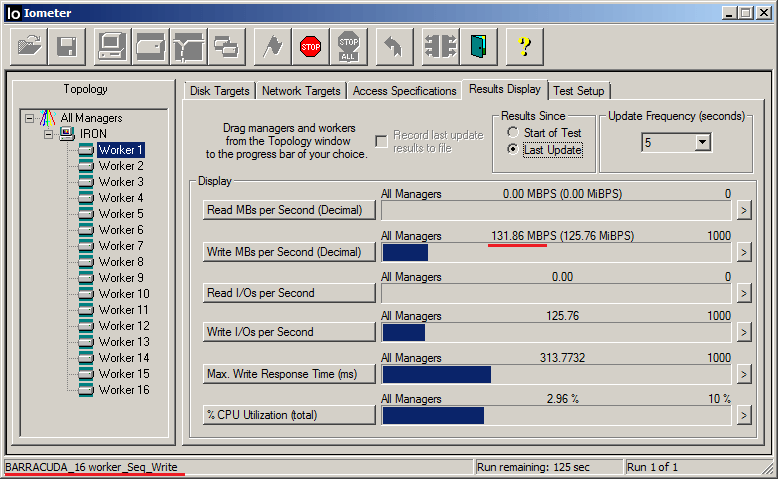The height and width of the screenshot is (479, 778).
Task: Click the Open test configuration file icon
Action: click(30, 46)
